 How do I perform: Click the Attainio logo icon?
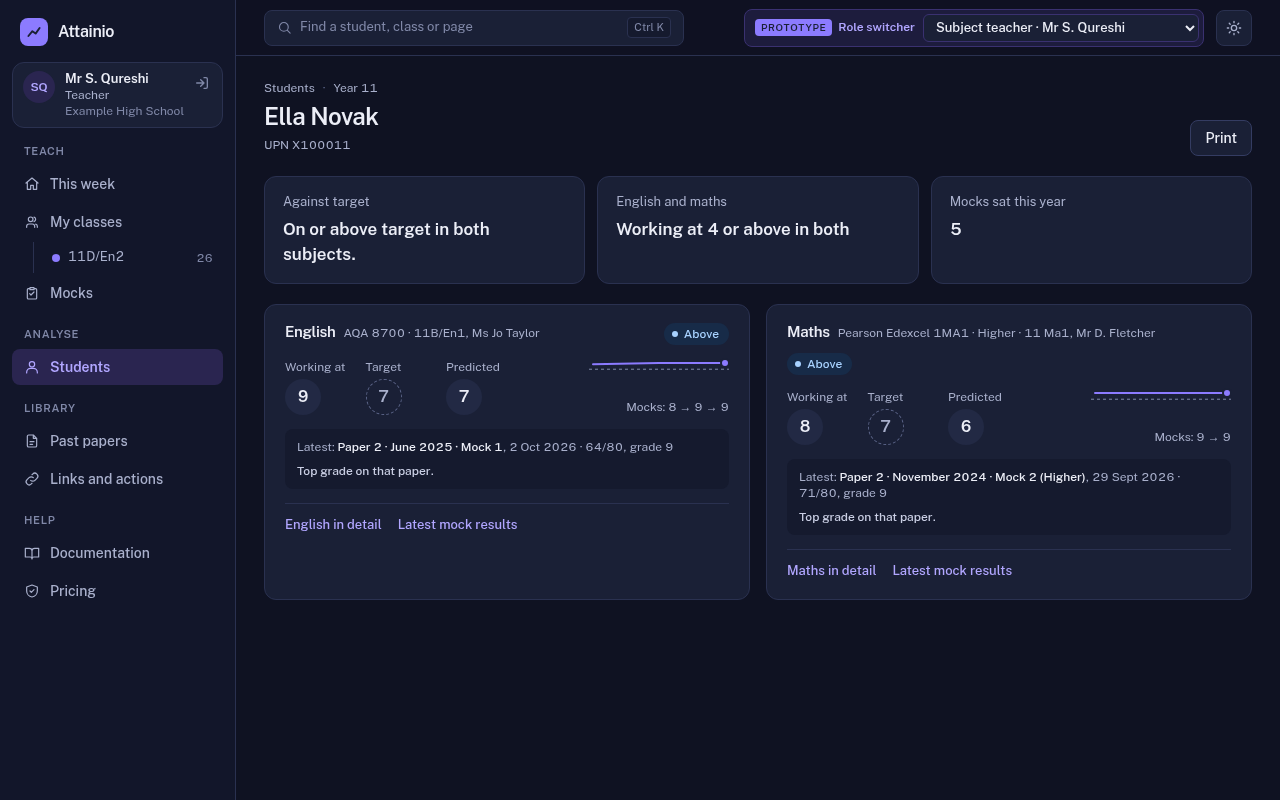[x=34, y=32]
